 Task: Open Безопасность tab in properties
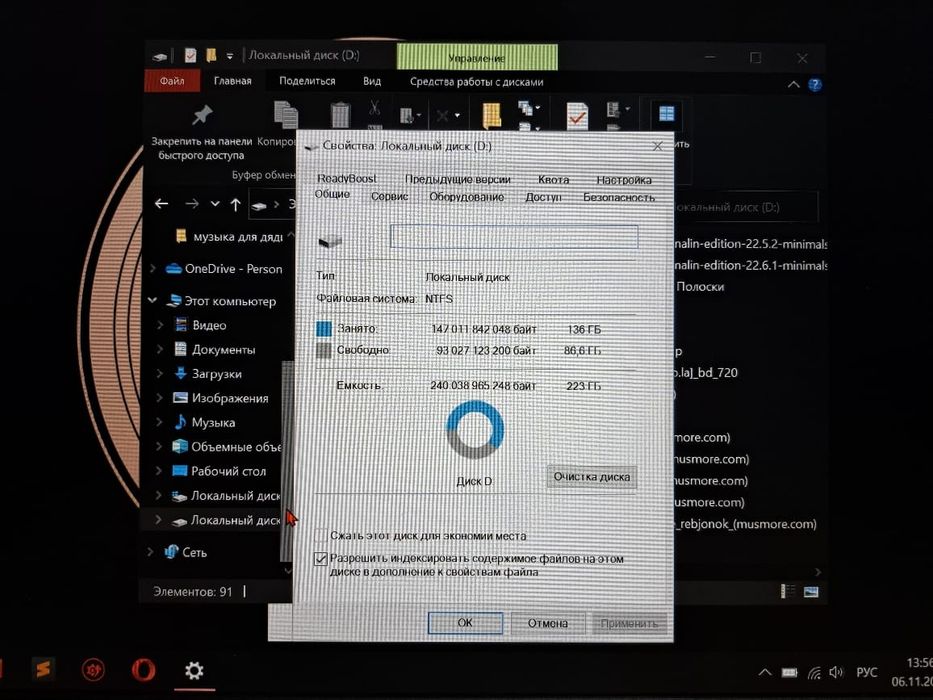619,197
